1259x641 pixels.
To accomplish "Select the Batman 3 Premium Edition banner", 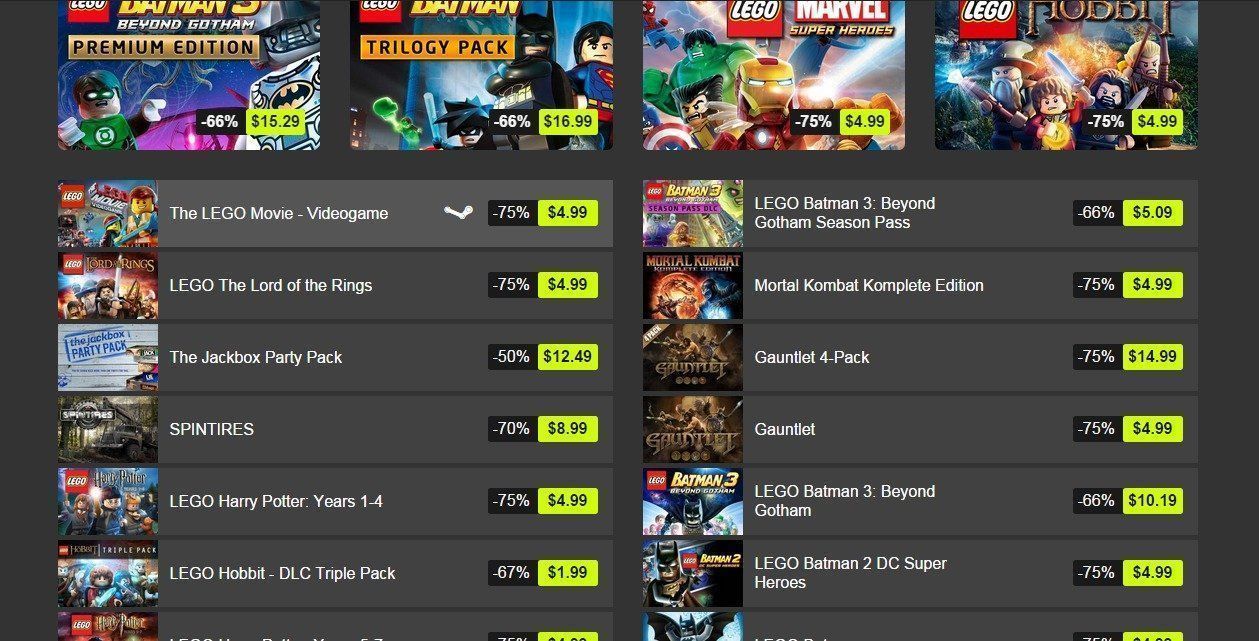I will coord(189,75).
